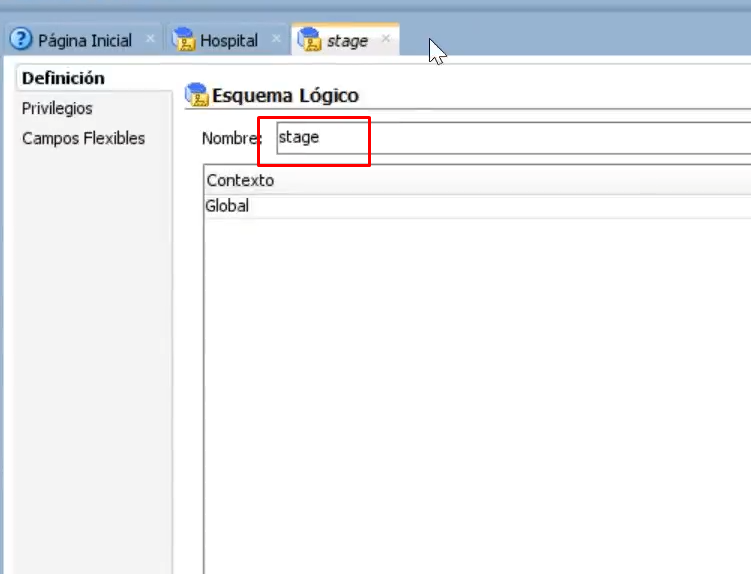Close the Hospital tab
The height and width of the screenshot is (574, 751).
276,38
